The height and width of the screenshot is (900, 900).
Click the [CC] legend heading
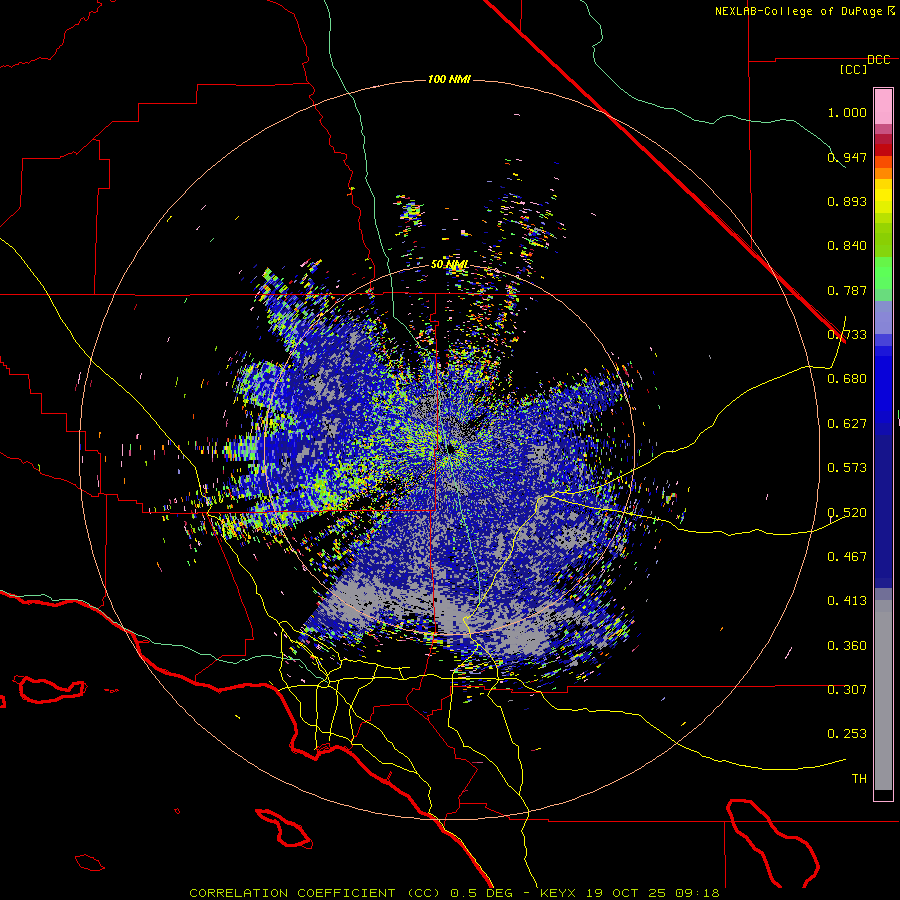click(x=853, y=69)
